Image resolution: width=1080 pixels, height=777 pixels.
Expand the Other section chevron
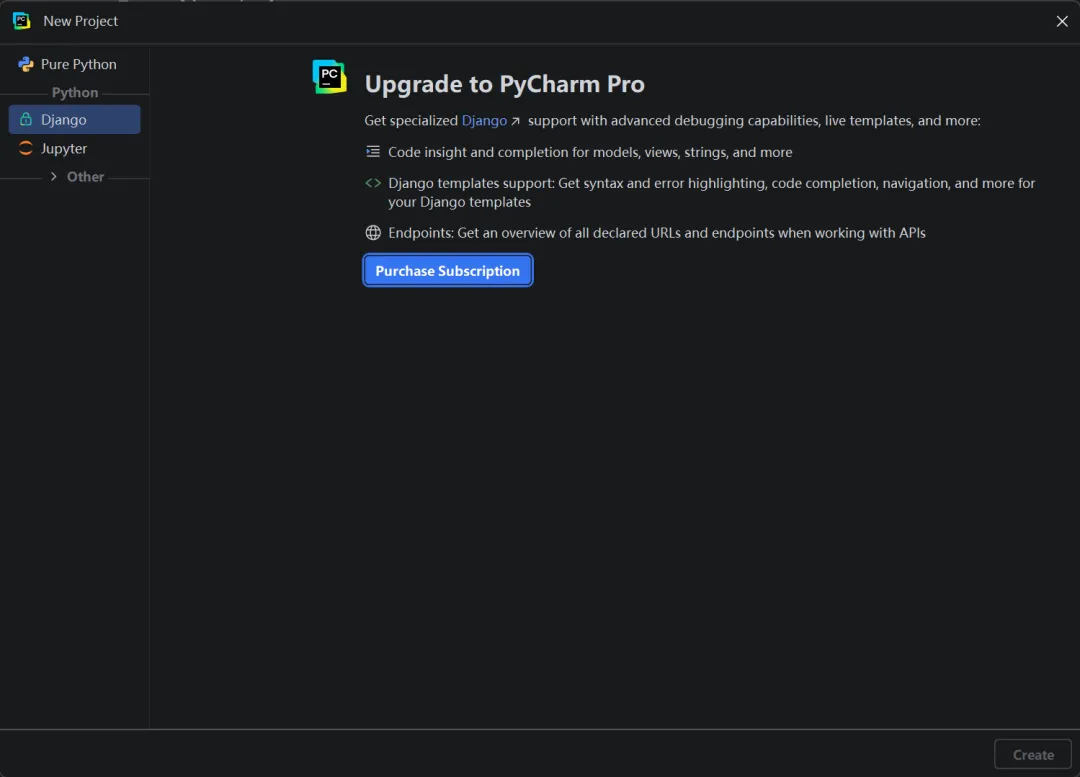click(x=54, y=176)
